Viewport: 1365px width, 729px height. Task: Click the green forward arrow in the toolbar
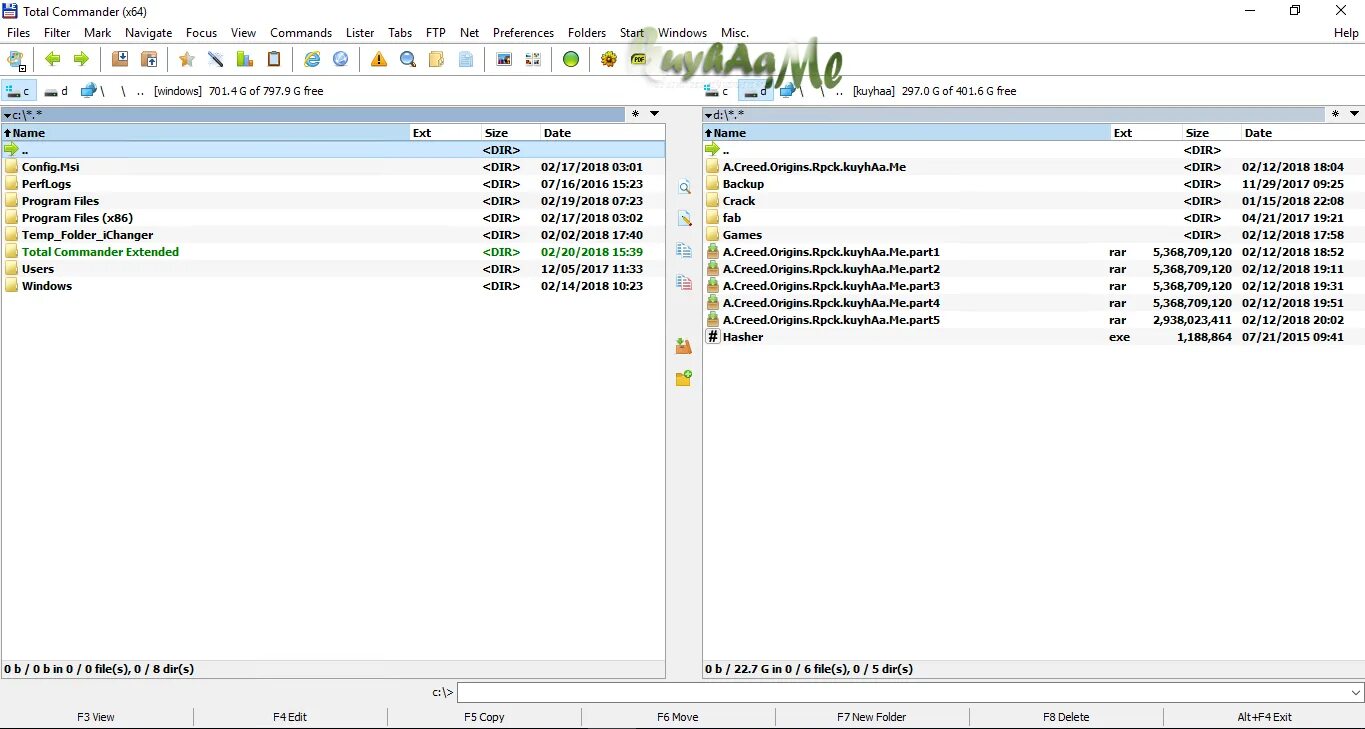[81, 60]
